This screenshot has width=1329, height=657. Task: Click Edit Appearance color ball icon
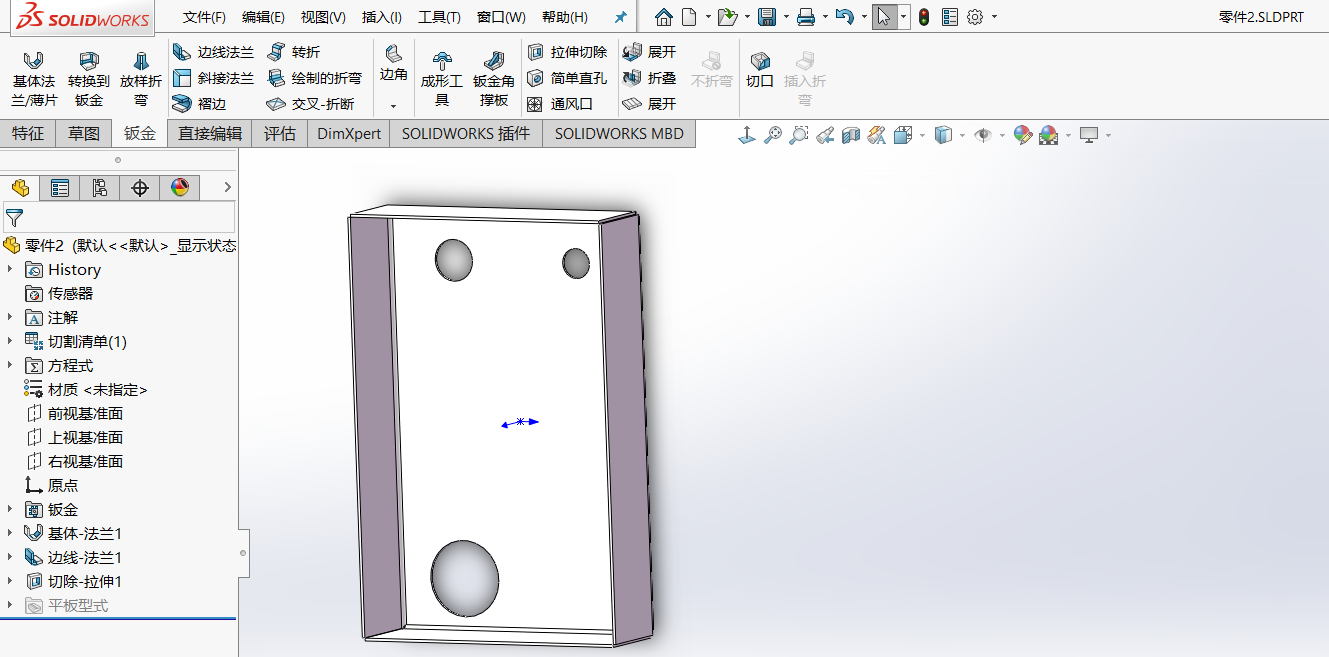1022,135
